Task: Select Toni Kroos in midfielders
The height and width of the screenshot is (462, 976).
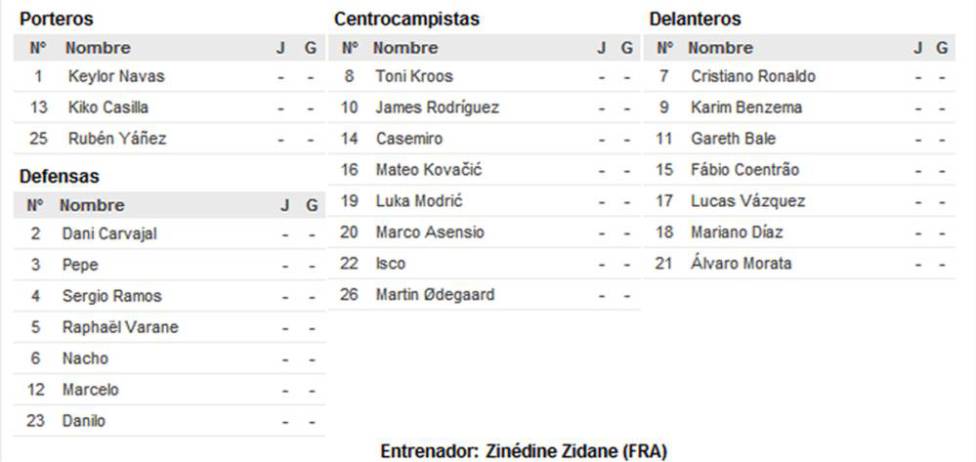Action: click(x=414, y=77)
